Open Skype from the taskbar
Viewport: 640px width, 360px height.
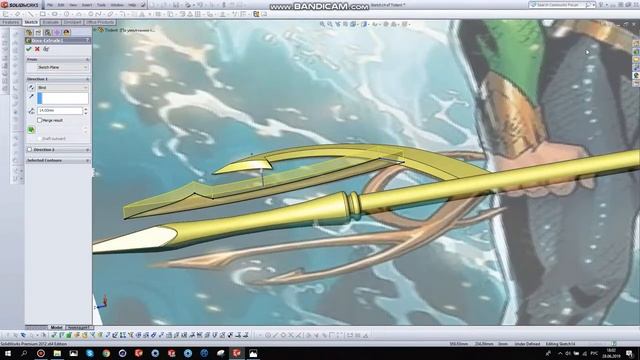90,353
